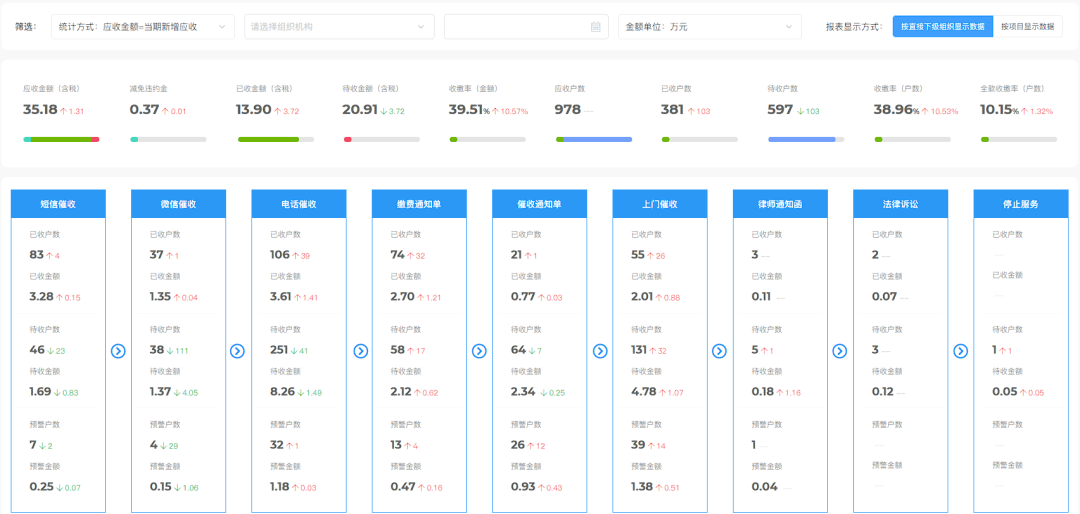Image resolution: width=1080 pixels, height=514 pixels.
Task: Open the 统计方式 dropdown
Action: pyautogui.click(x=143, y=27)
